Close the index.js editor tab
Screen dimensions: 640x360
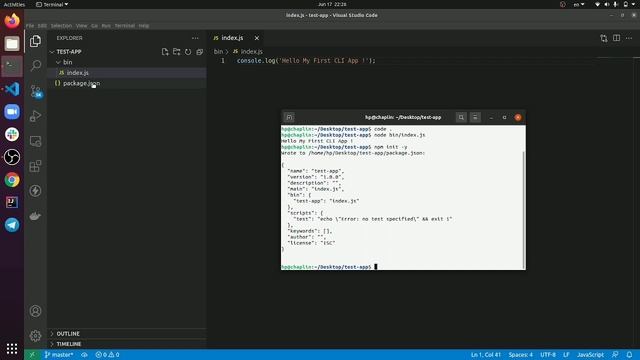[257, 38]
